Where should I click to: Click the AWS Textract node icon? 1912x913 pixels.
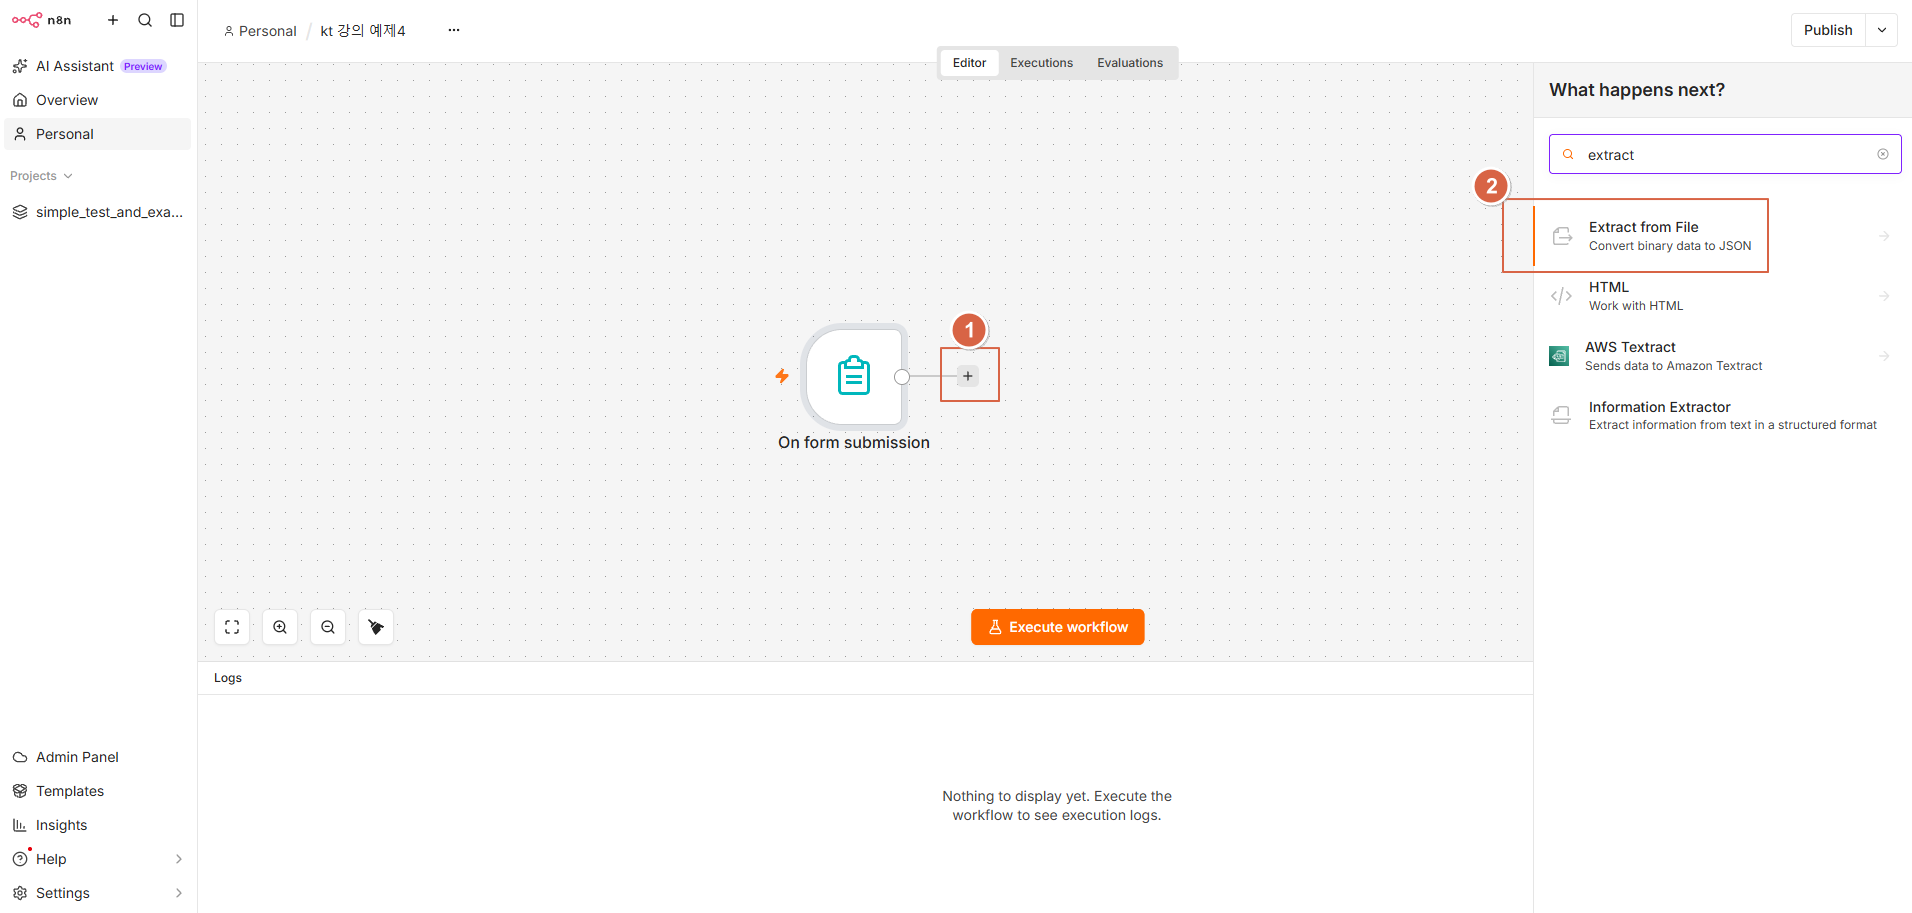click(1559, 356)
